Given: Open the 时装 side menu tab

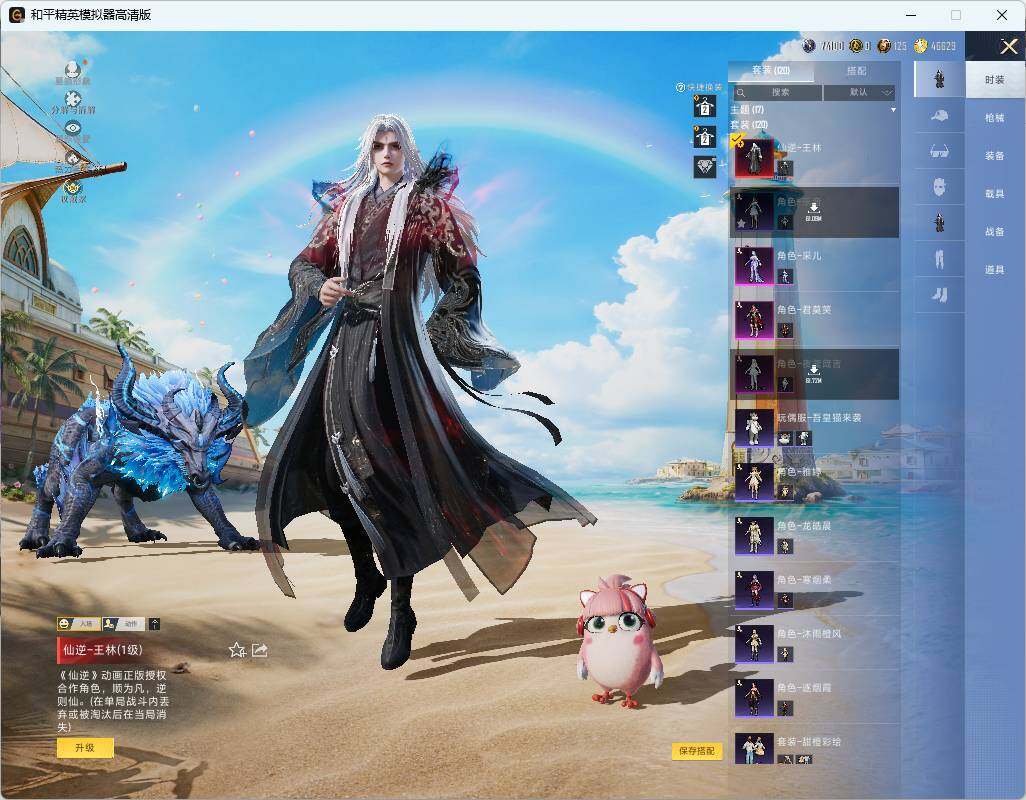Looking at the screenshot, I should 995,80.
